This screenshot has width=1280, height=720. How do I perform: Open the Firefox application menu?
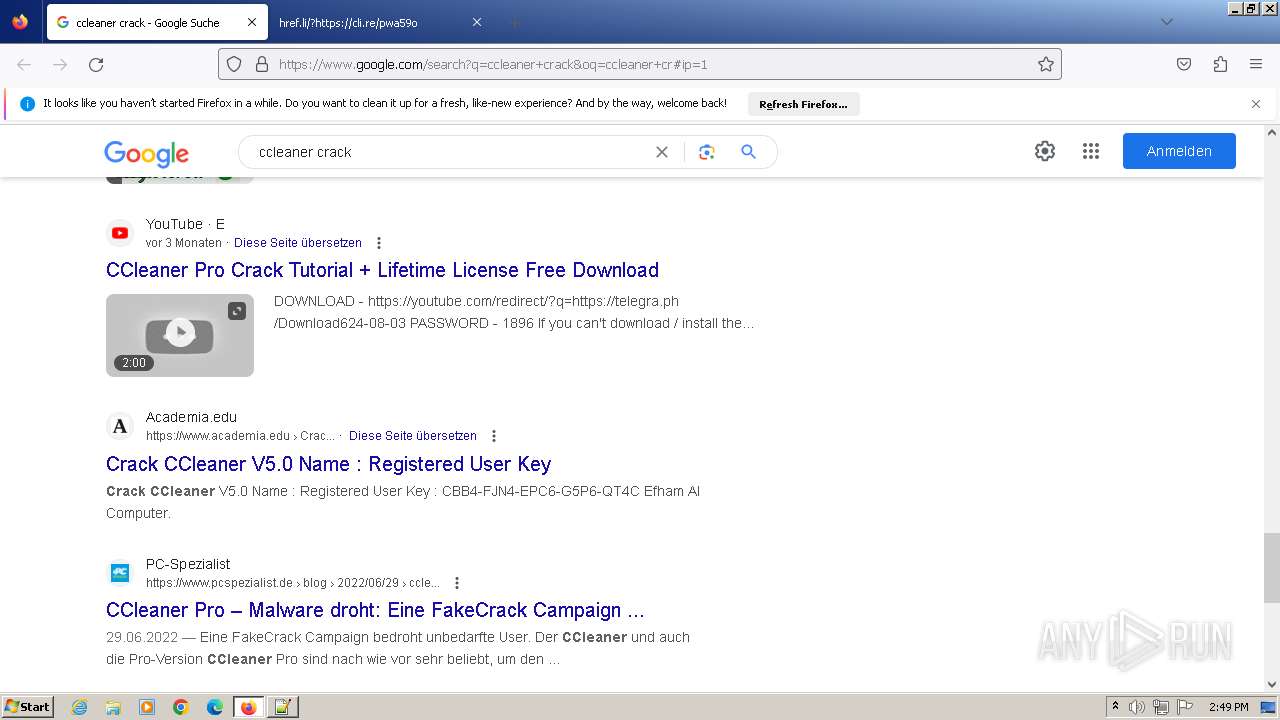pos(1256,64)
